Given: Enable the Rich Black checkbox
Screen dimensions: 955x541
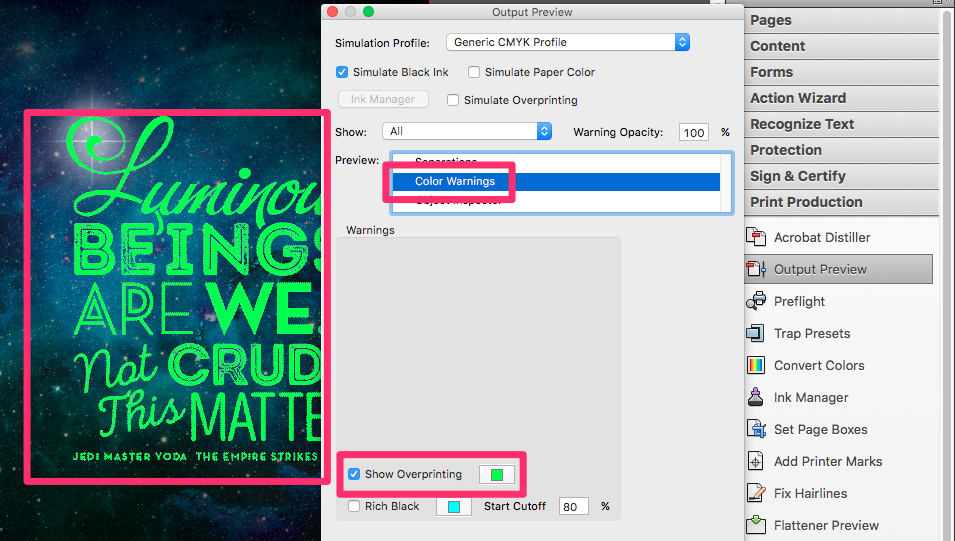Looking at the screenshot, I should [x=354, y=506].
